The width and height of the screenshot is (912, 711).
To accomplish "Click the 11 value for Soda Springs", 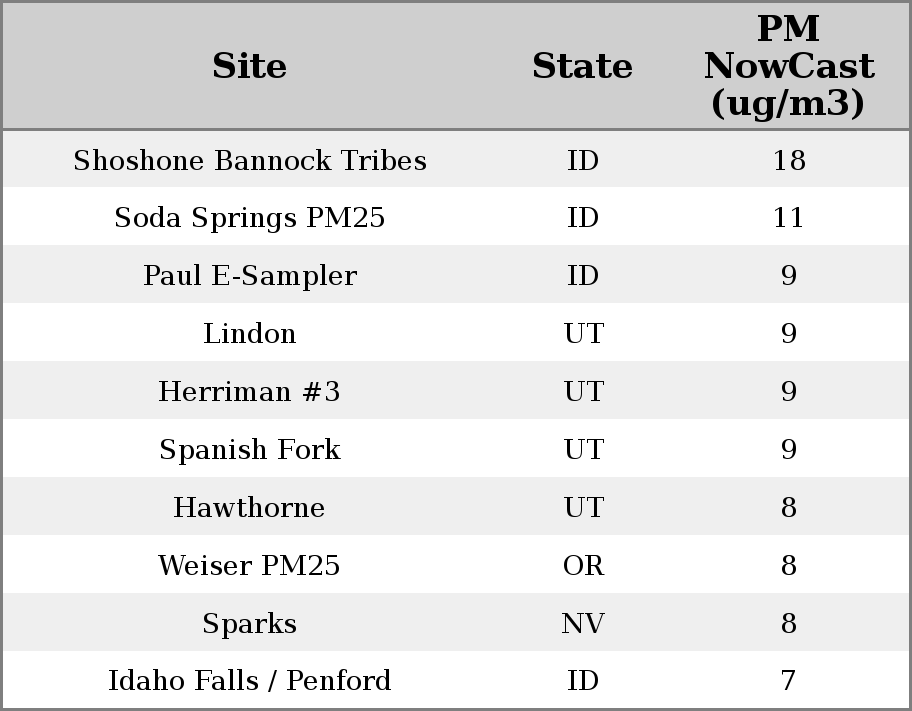I will tap(788, 218).
